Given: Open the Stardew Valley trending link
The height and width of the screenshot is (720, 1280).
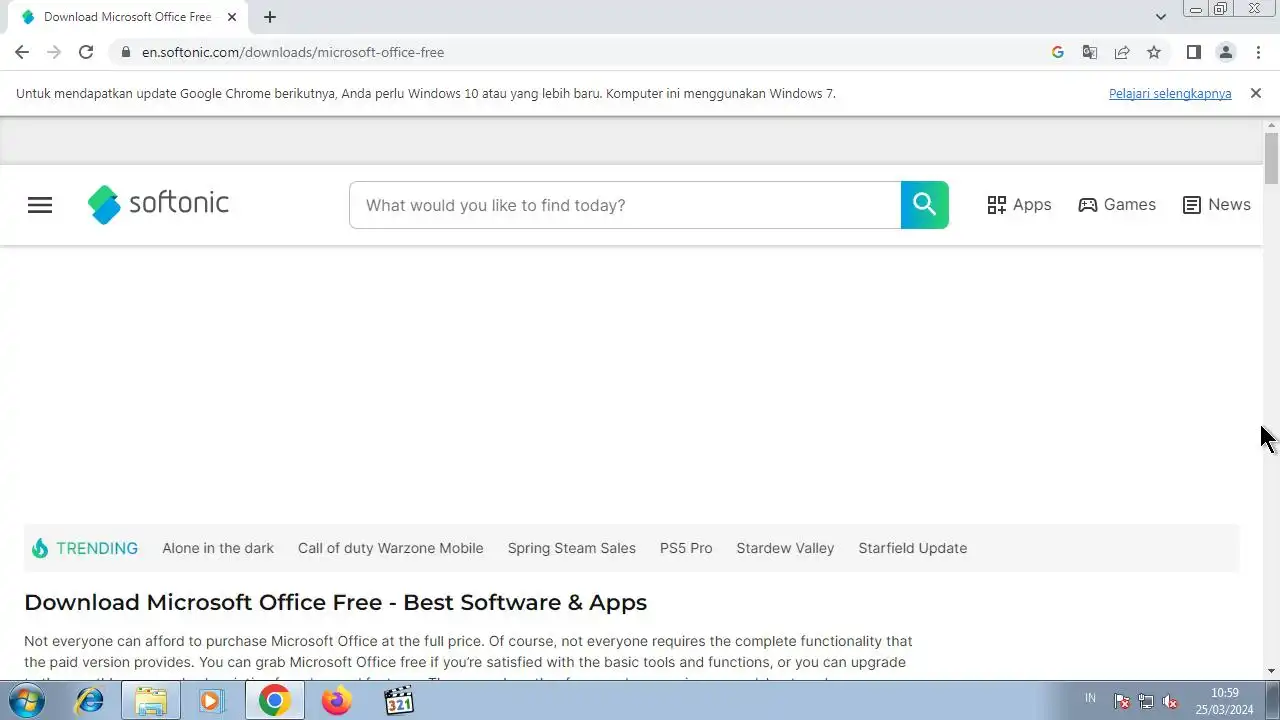Looking at the screenshot, I should [x=785, y=548].
